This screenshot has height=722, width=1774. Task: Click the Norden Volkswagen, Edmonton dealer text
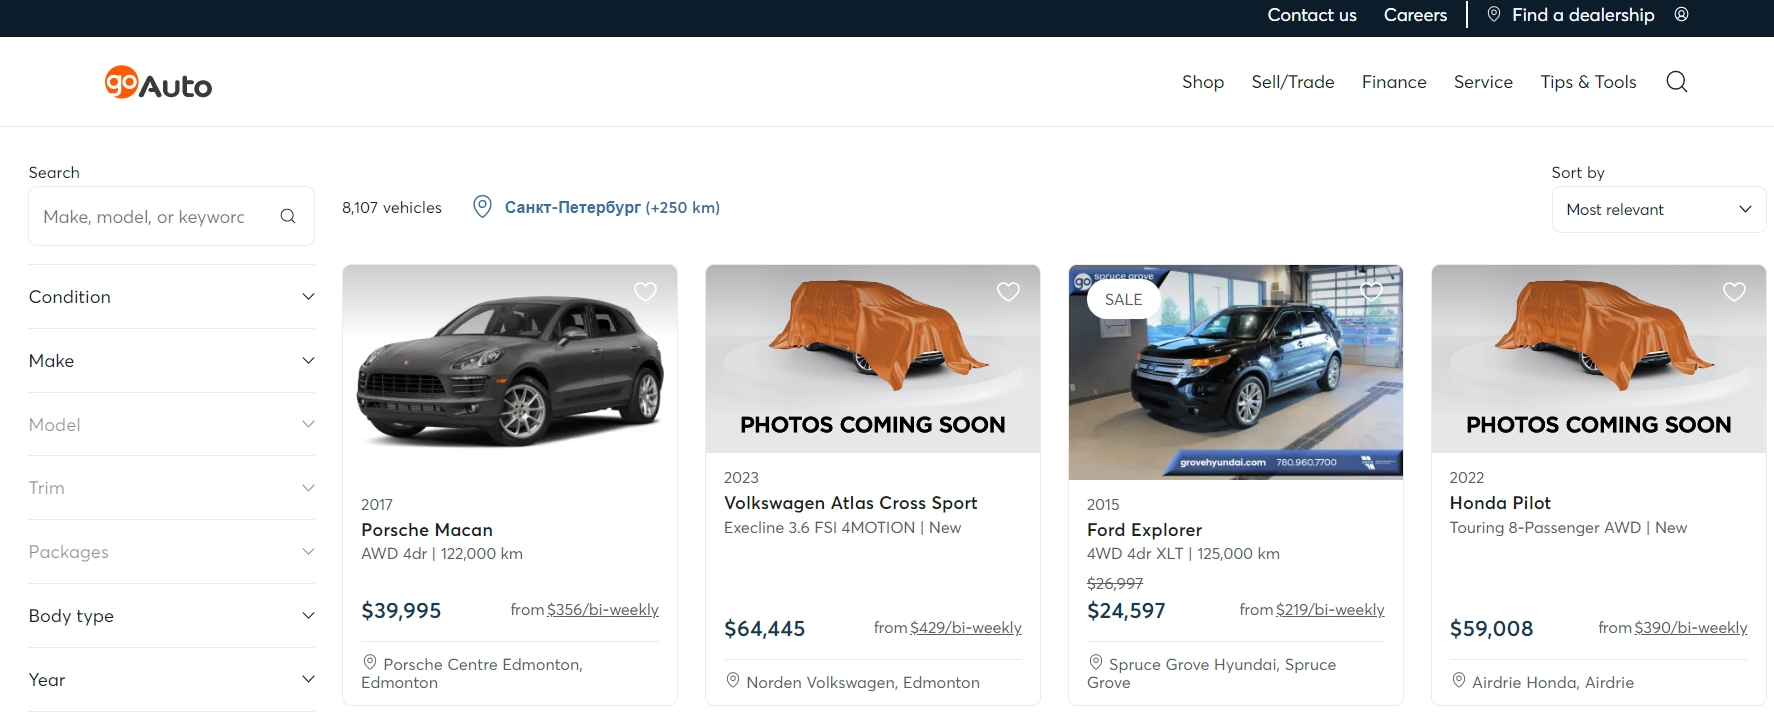(x=863, y=683)
